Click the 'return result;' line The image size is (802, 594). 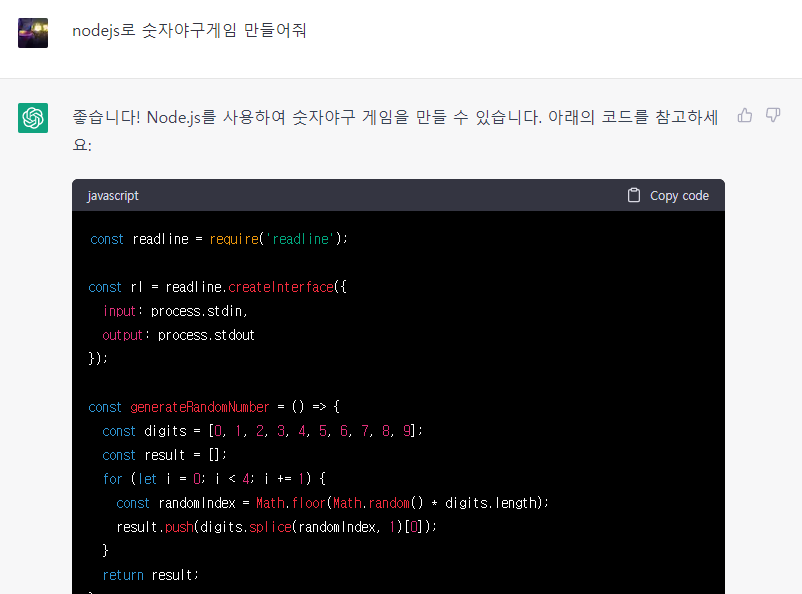tap(150, 575)
